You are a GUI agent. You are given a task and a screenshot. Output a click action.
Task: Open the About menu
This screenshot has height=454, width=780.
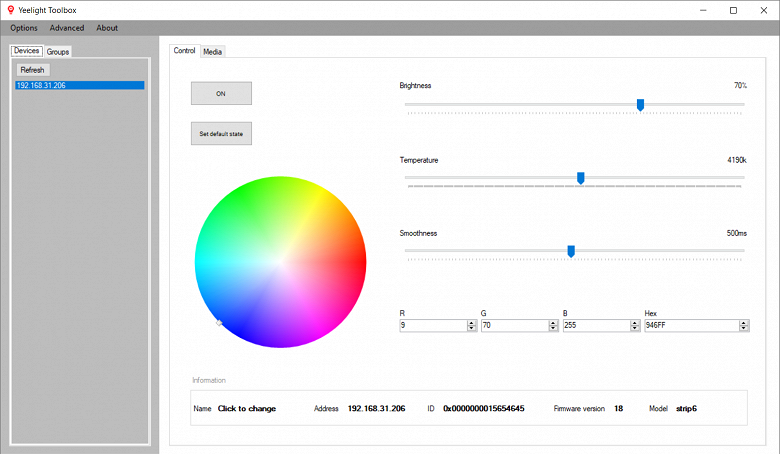[107, 28]
